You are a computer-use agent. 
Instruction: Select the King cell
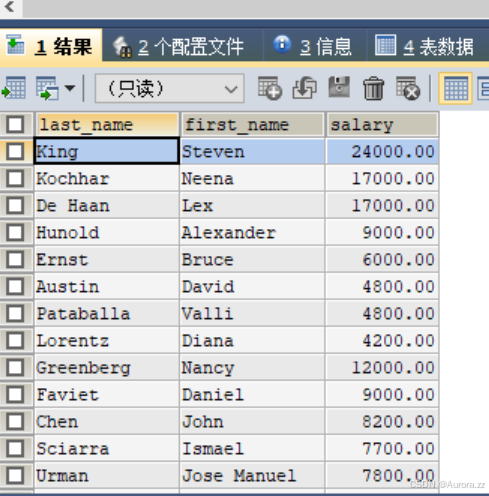point(107,152)
